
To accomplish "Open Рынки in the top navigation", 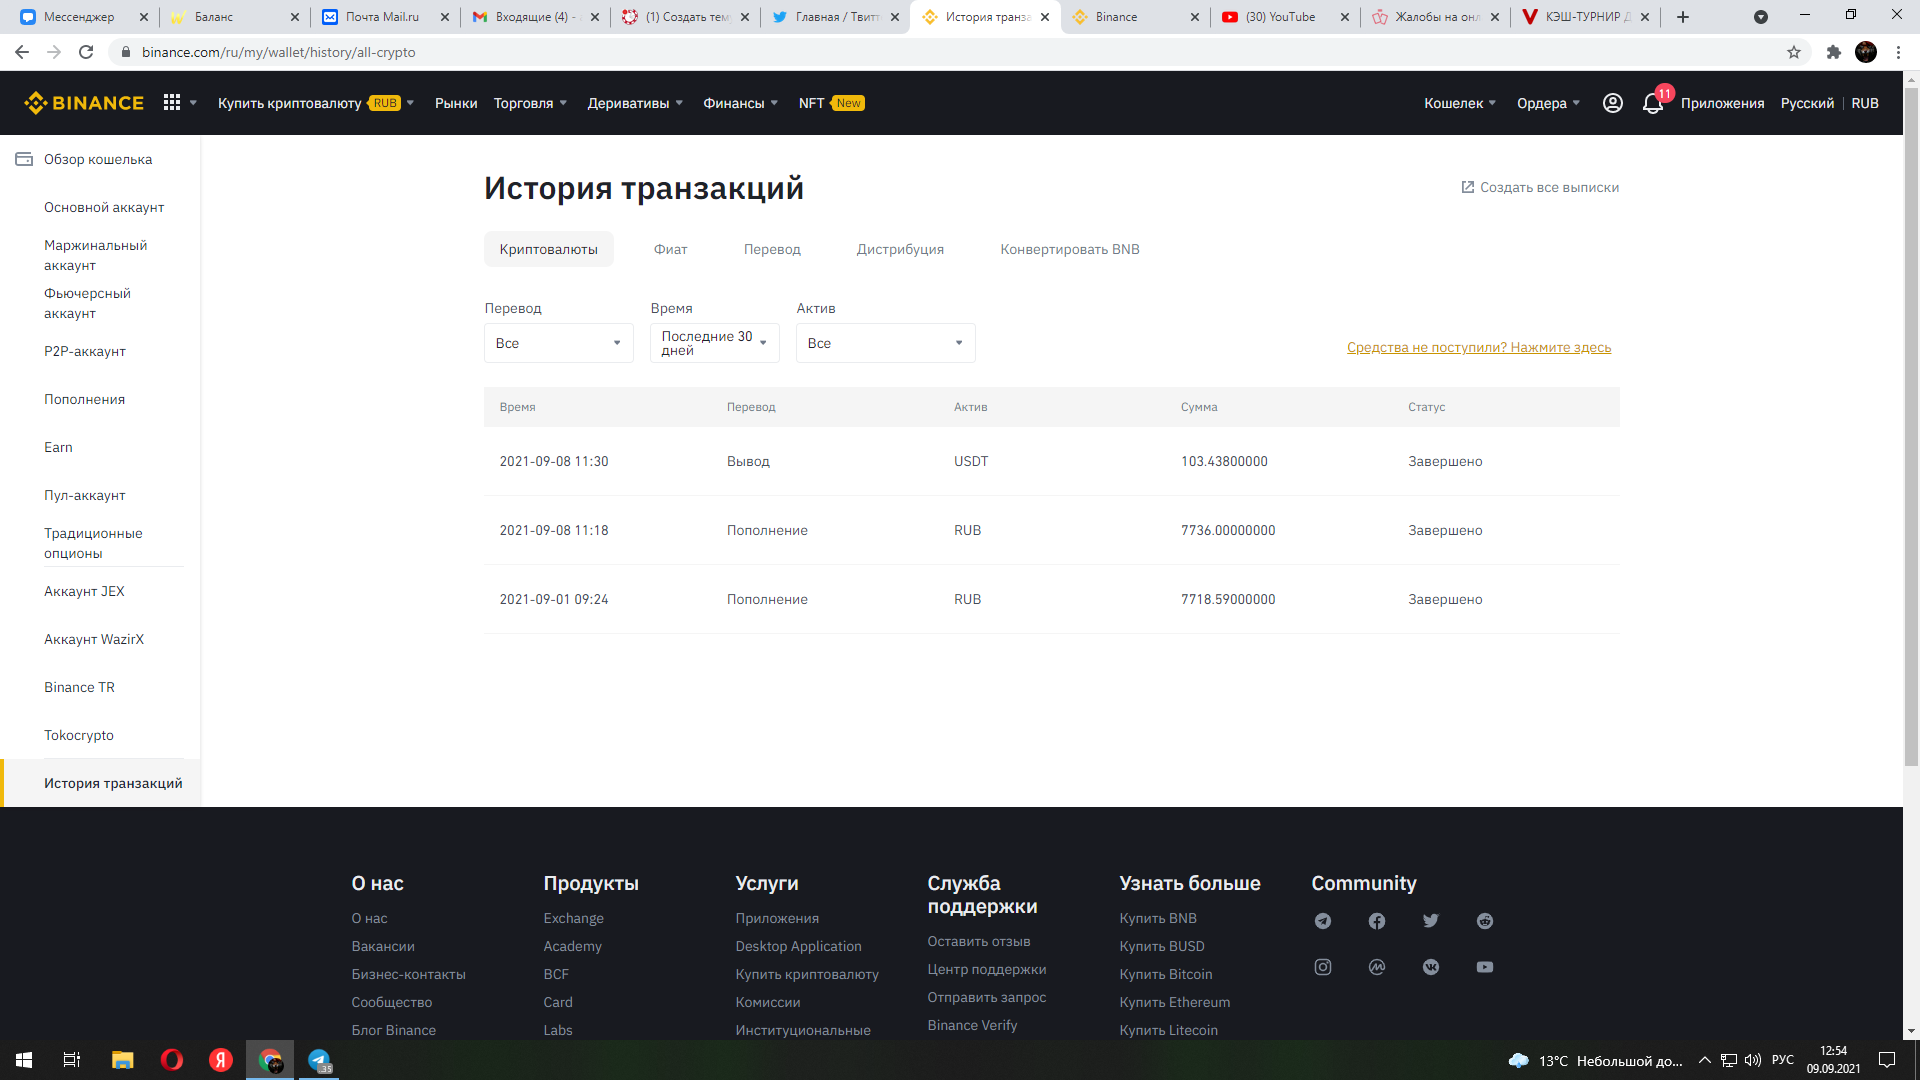I will pos(456,103).
